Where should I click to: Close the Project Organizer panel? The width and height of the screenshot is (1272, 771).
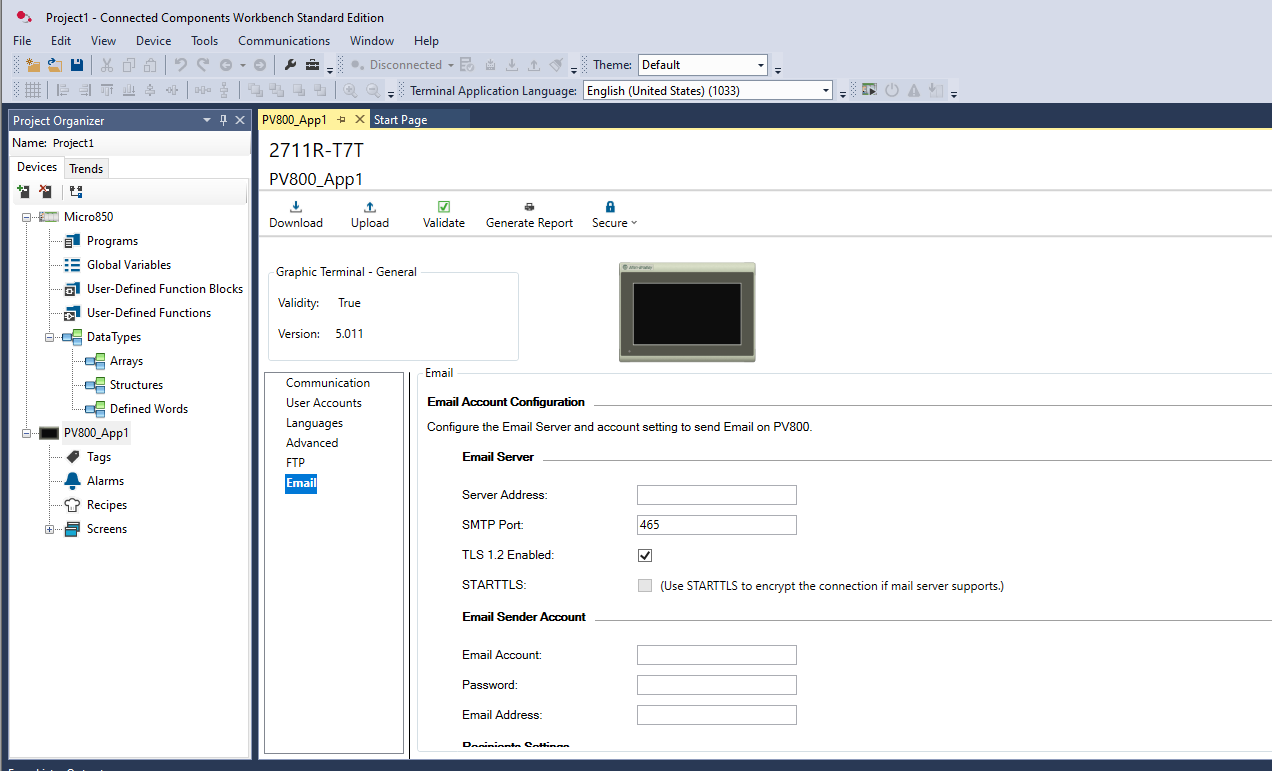tap(240, 120)
